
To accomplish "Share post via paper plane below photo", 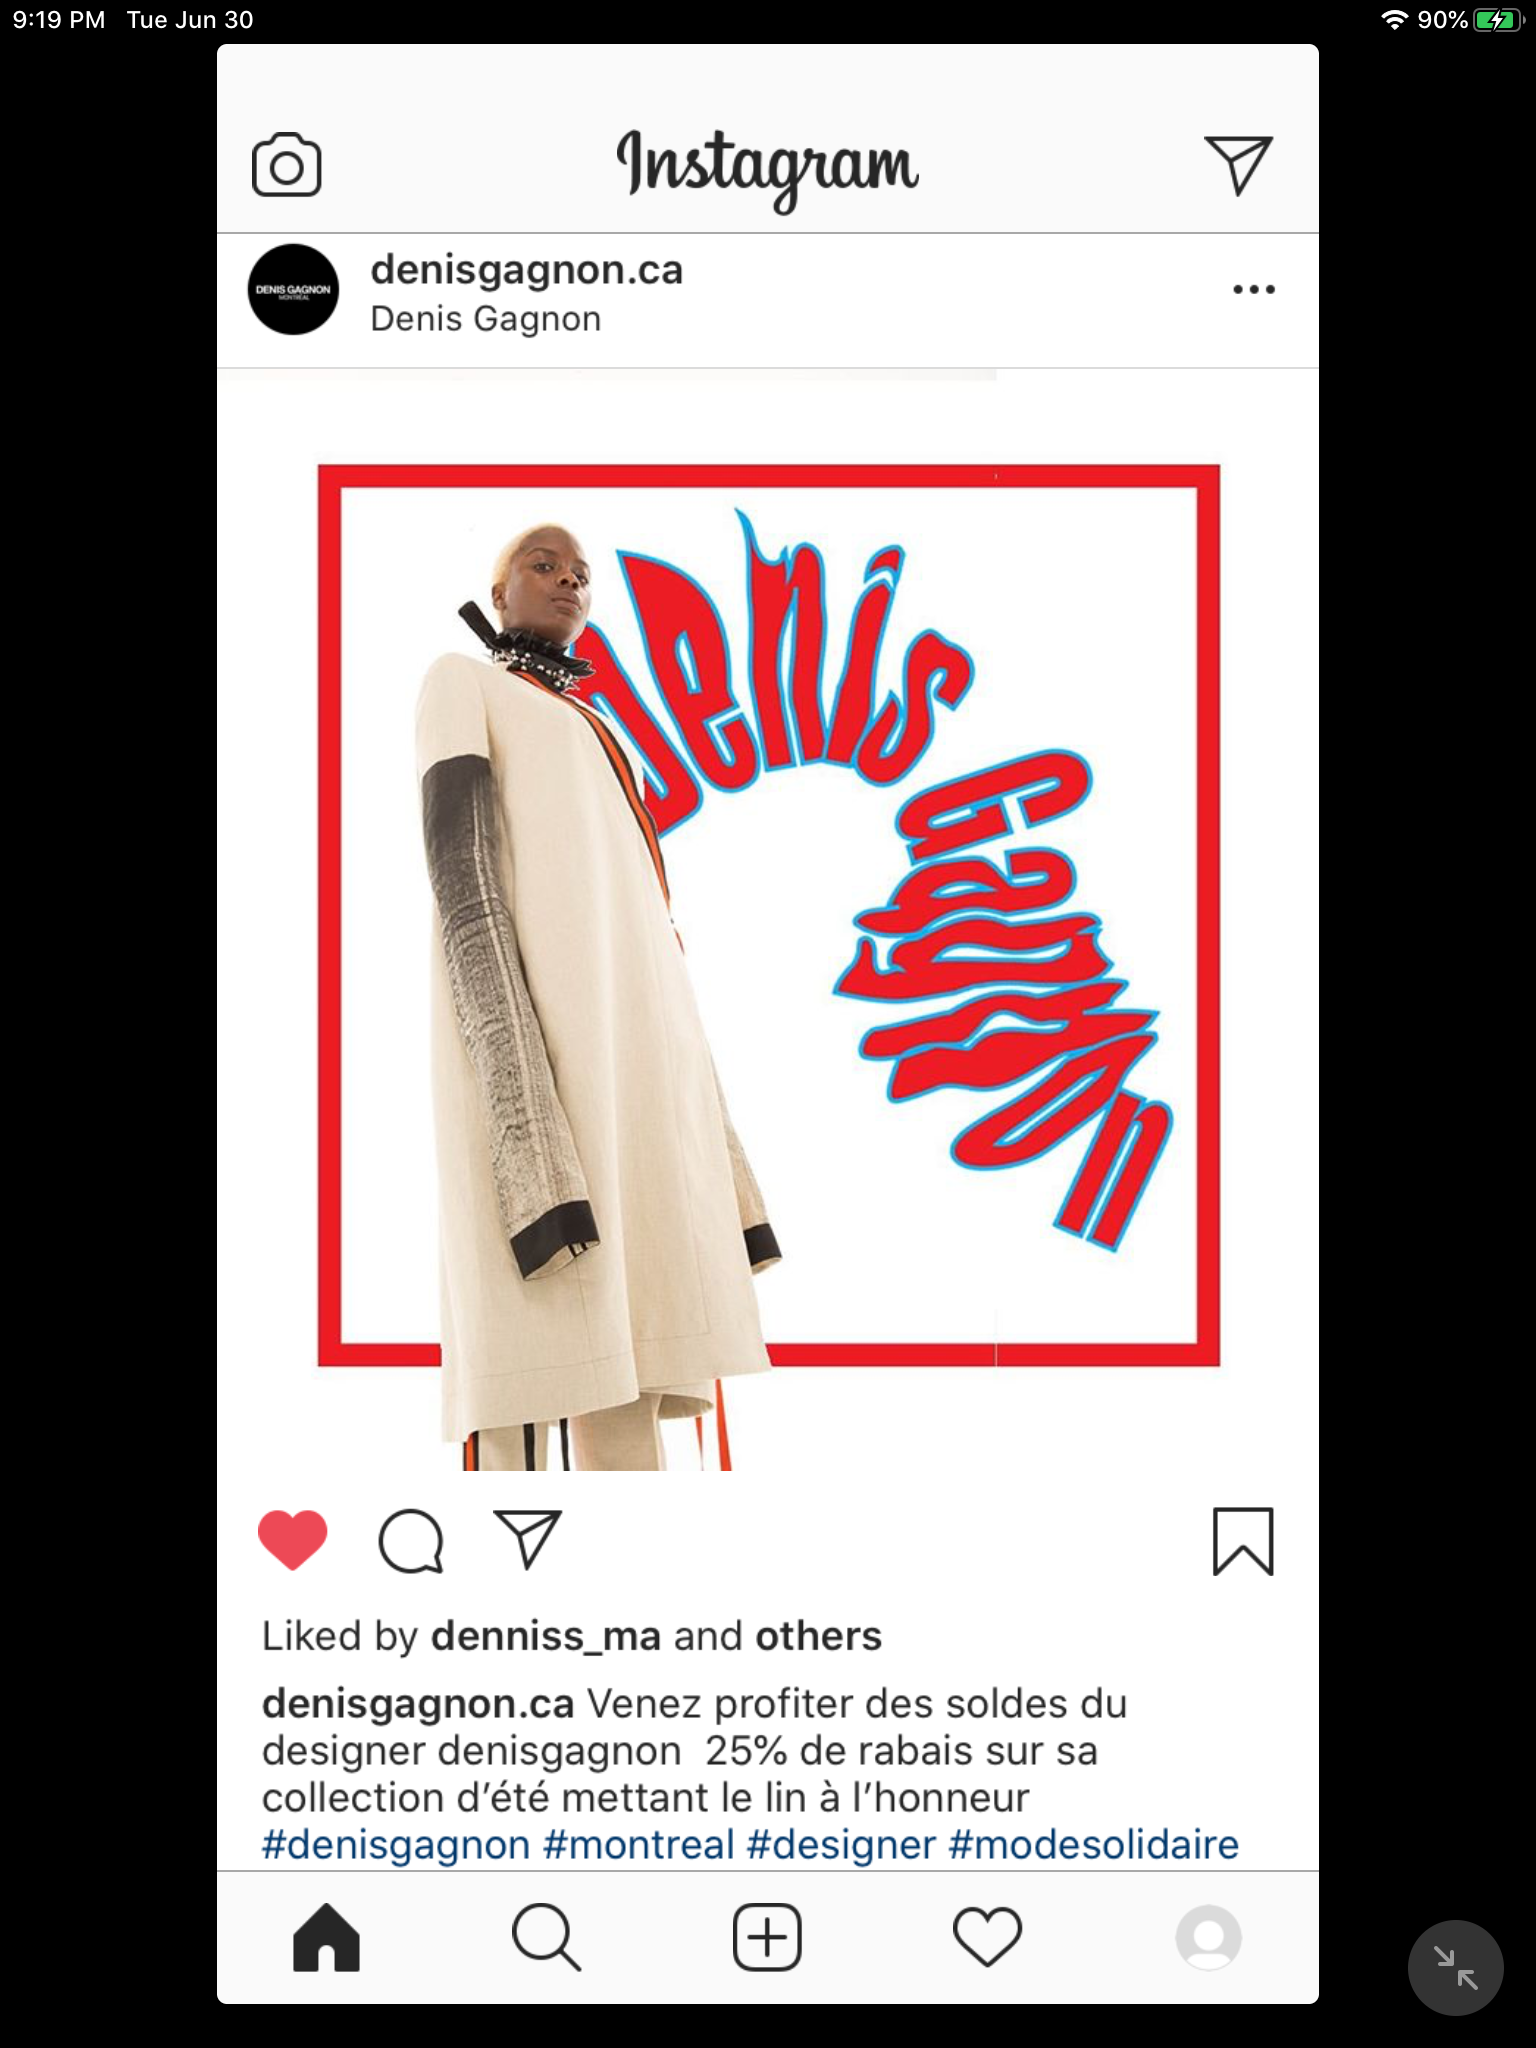I will click(527, 1539).
